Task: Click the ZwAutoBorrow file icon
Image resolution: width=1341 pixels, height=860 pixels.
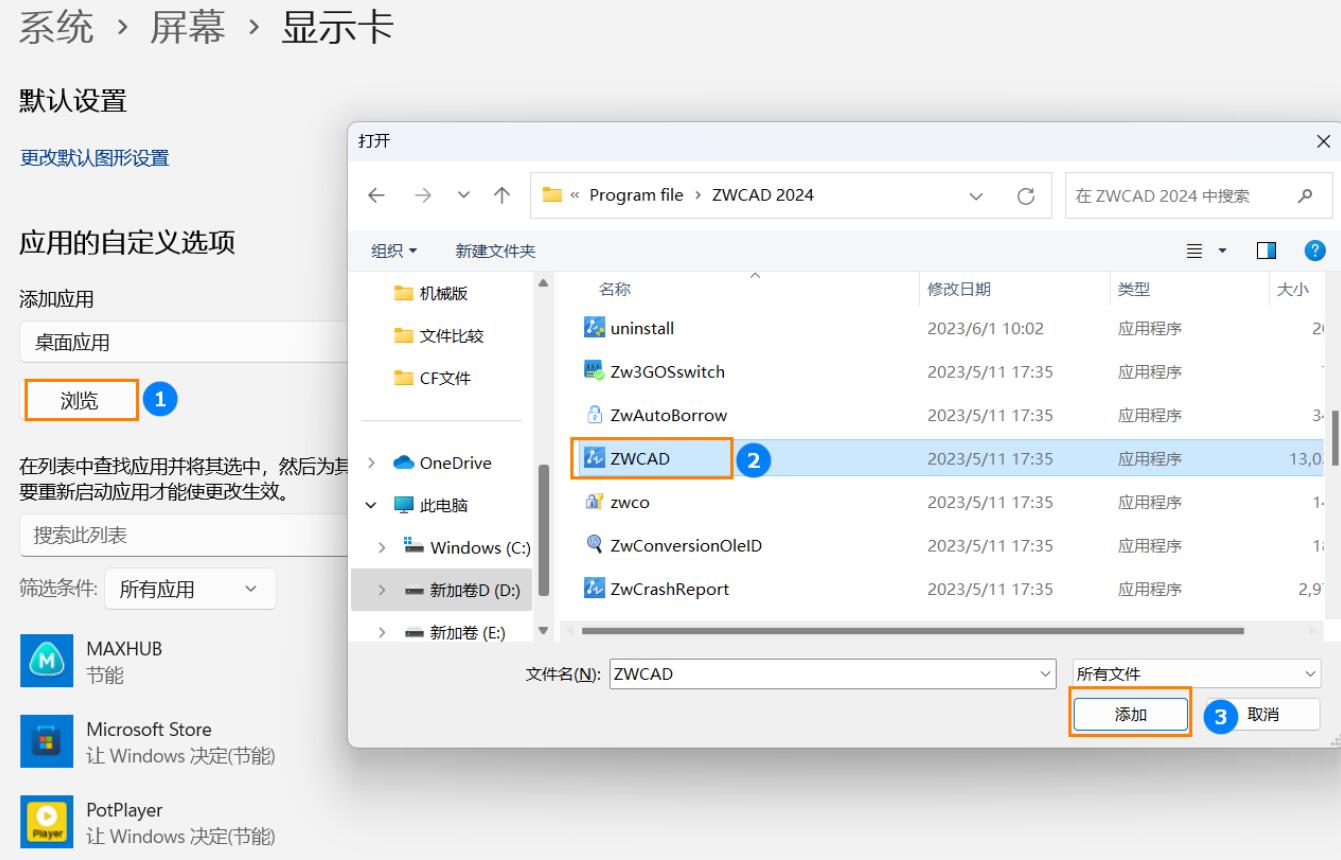Action: pos(594,415)
